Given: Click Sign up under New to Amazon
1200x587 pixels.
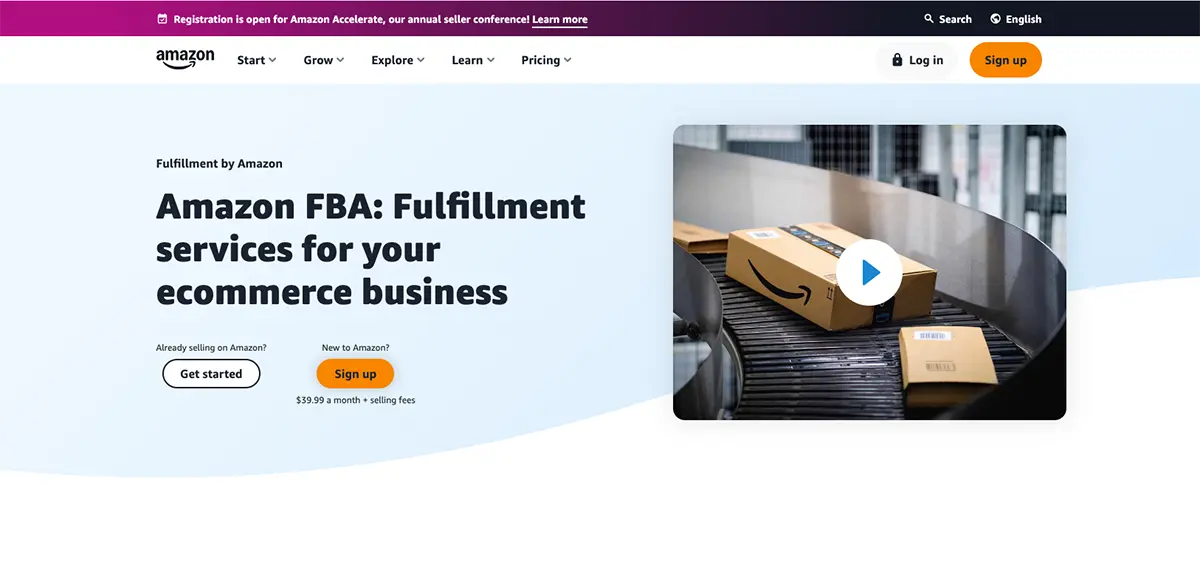Looking at the screenshot, I should [x=355, y=374].
